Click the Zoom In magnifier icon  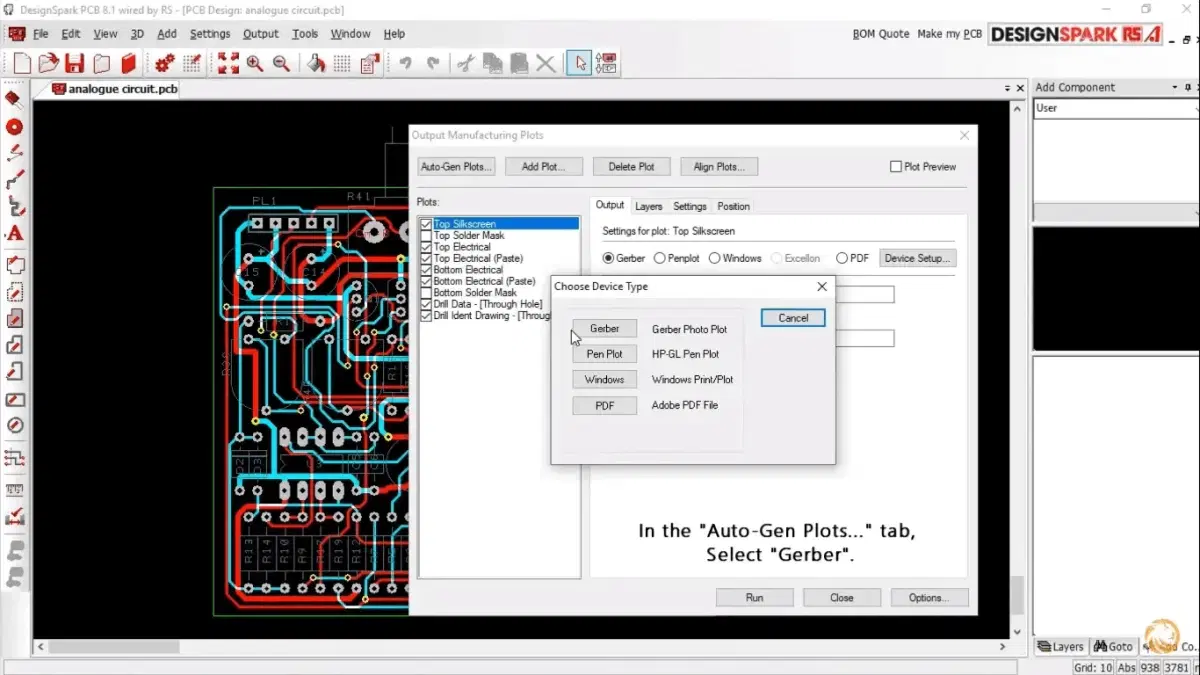255,64
